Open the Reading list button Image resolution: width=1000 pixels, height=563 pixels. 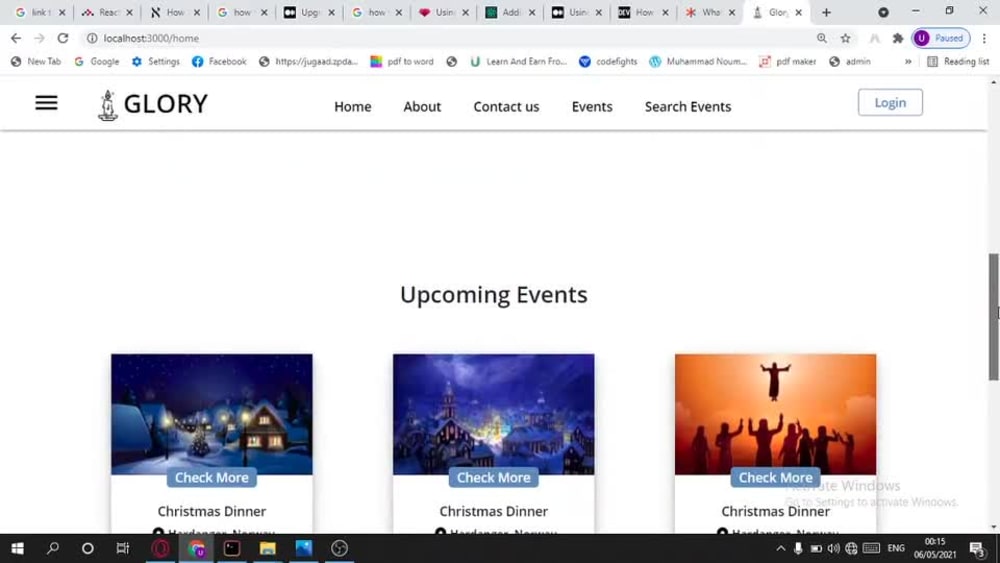pos(958,62)
